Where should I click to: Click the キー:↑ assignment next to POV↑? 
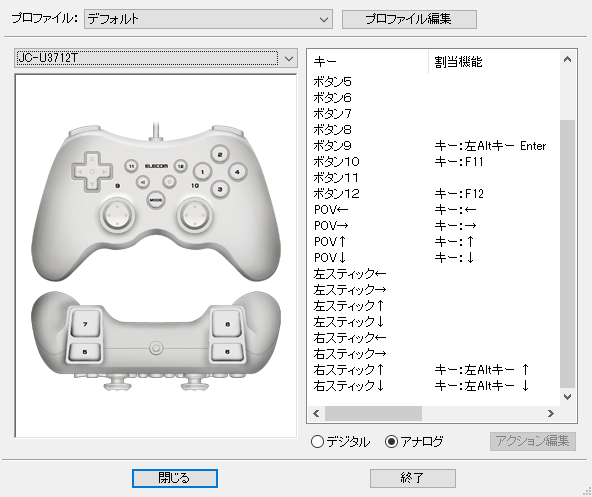pos(454,242)
